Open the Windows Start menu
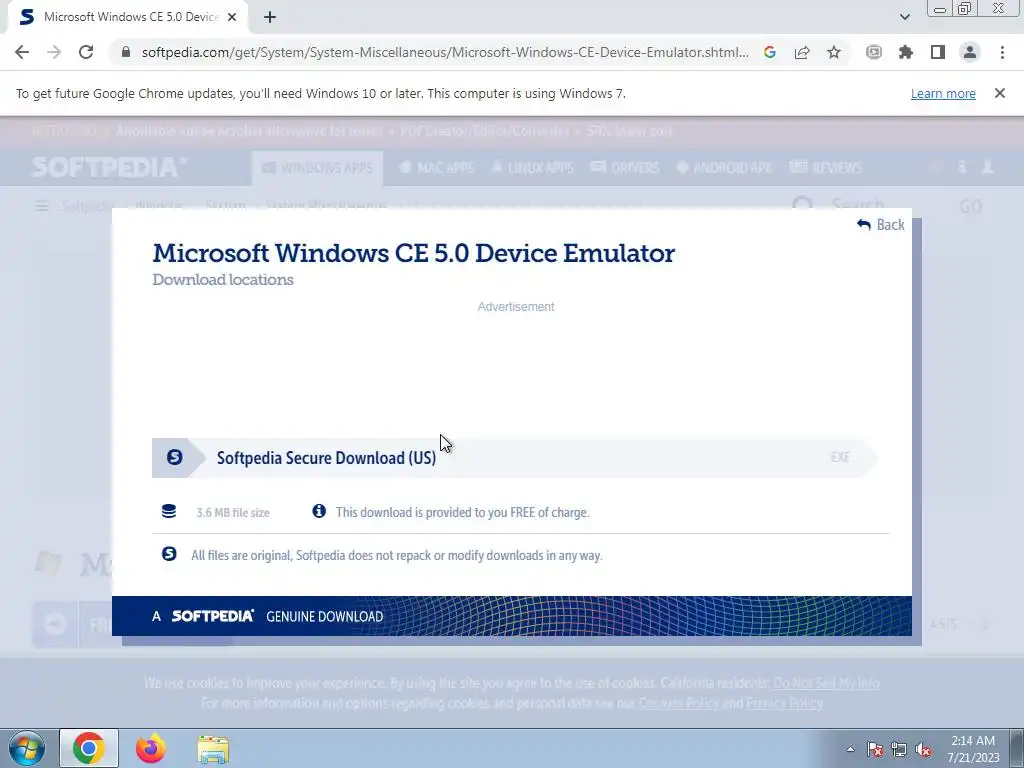1024x768 pixels. tap(27, 748)
